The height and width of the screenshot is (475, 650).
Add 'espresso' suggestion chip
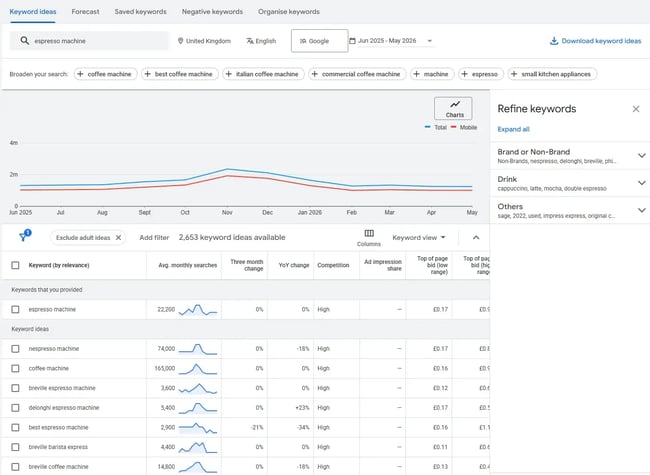pyautogui.click(x=481, y=74)
